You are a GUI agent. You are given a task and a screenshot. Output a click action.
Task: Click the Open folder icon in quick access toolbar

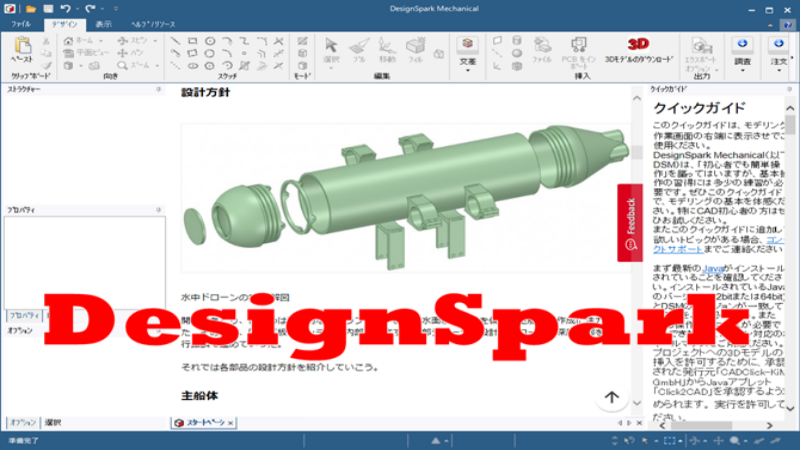coord(31,9)
